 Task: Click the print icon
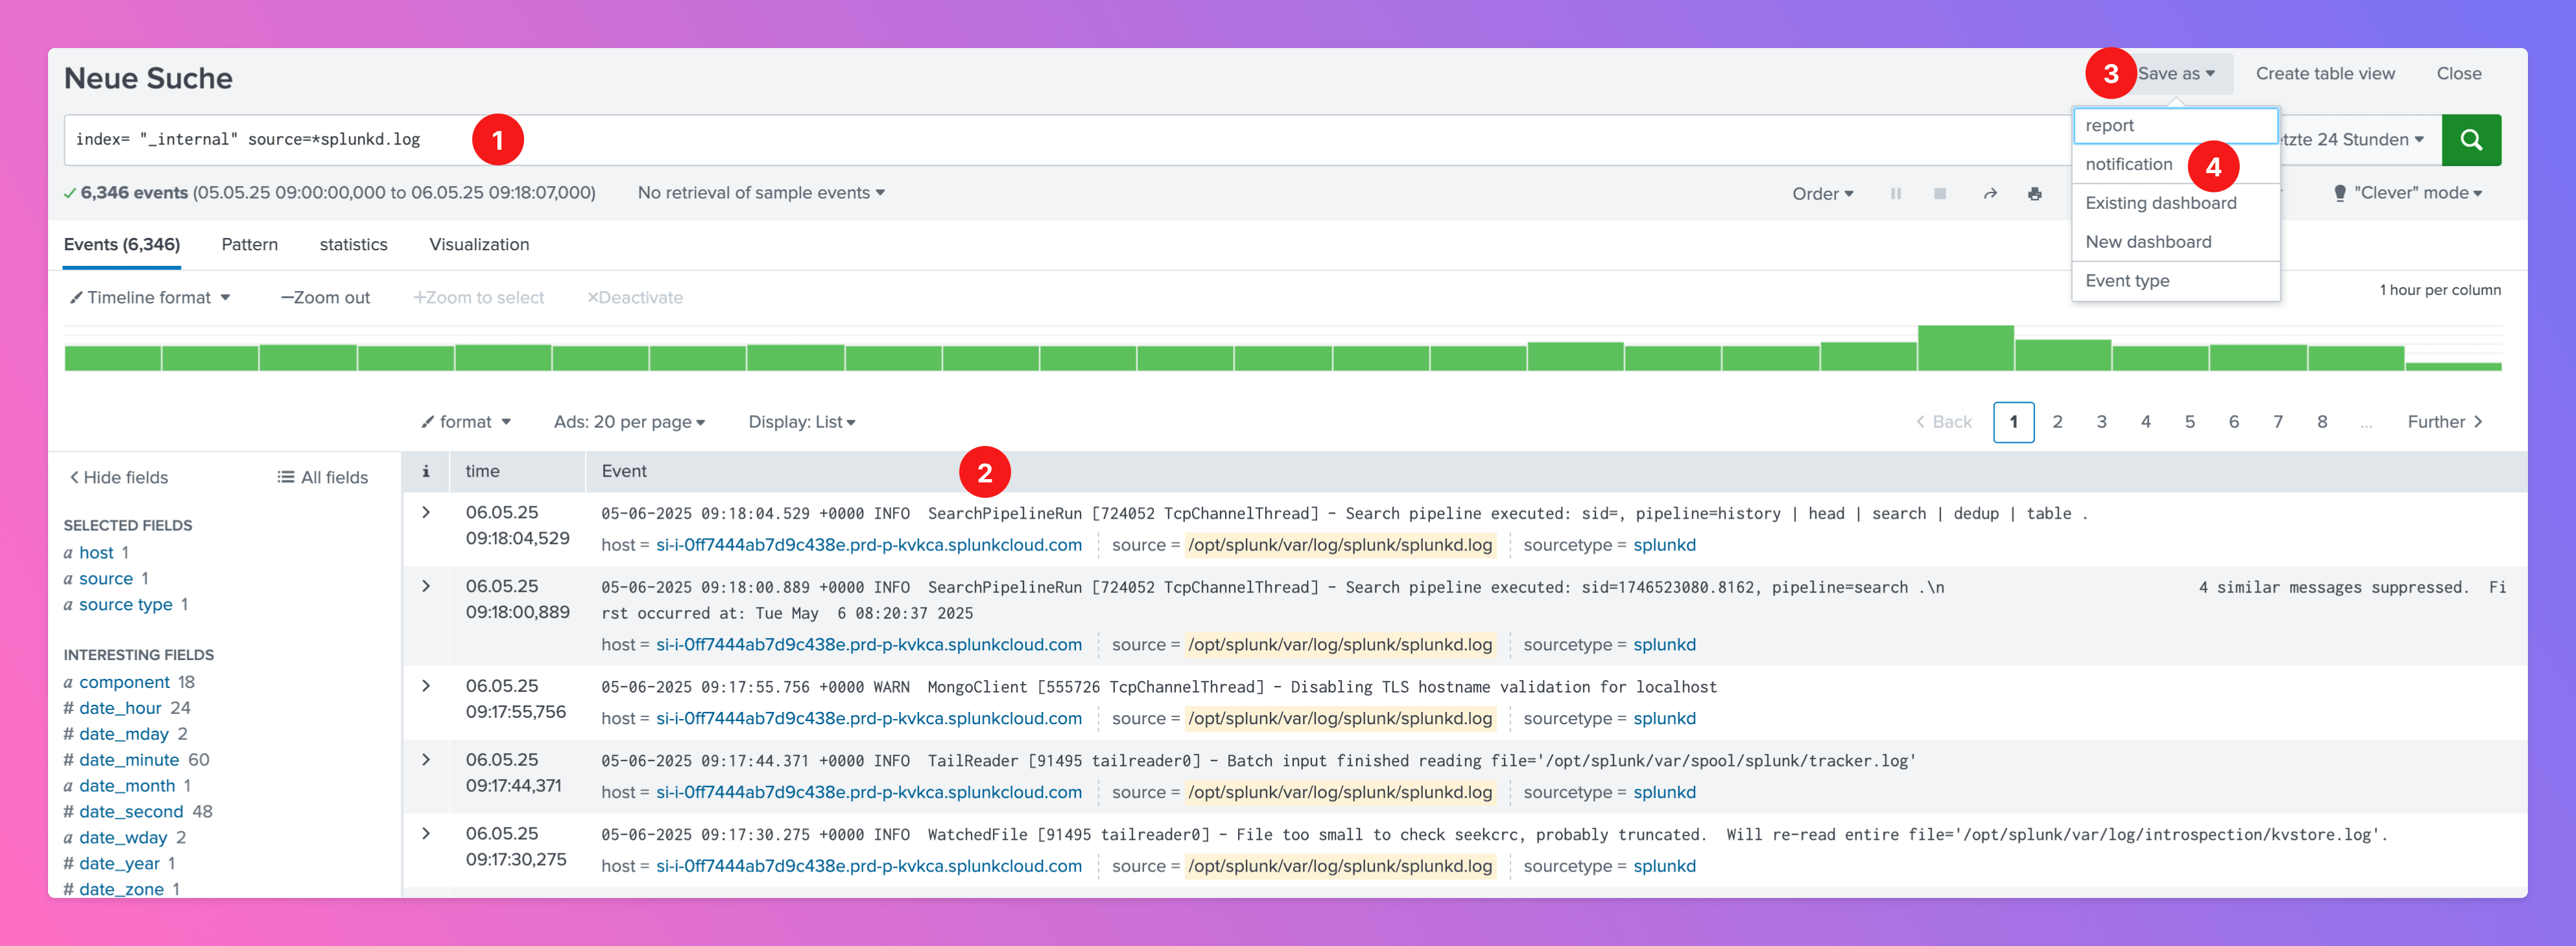tap(2034, 194)
